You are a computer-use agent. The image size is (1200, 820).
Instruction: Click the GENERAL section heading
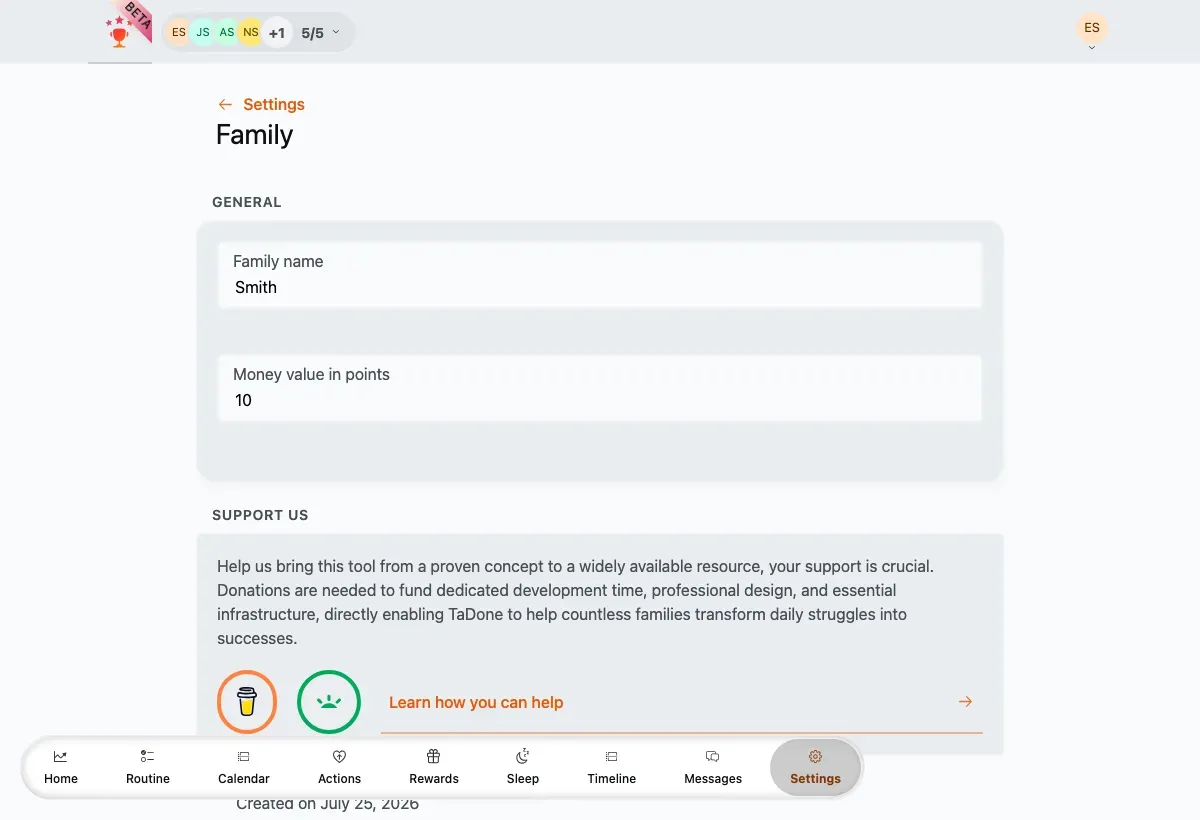pyautogui.click(x=247, y=202)
